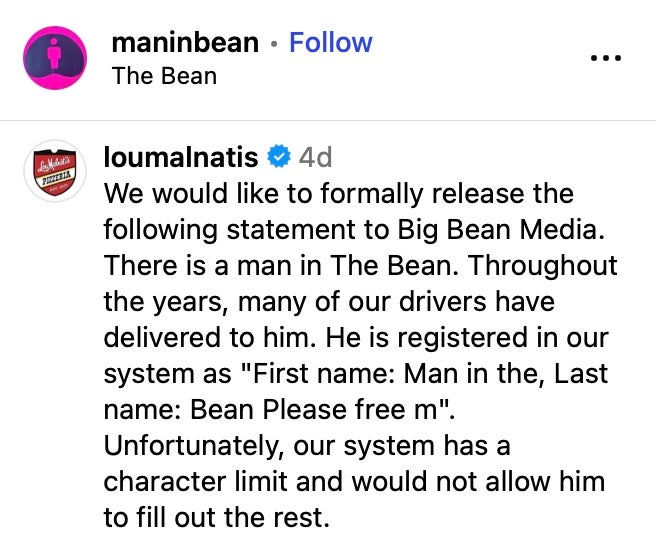Click the divider line below the post header
Image resolution: width=656 pixels, height=552 pixels.
pos(328,121)
